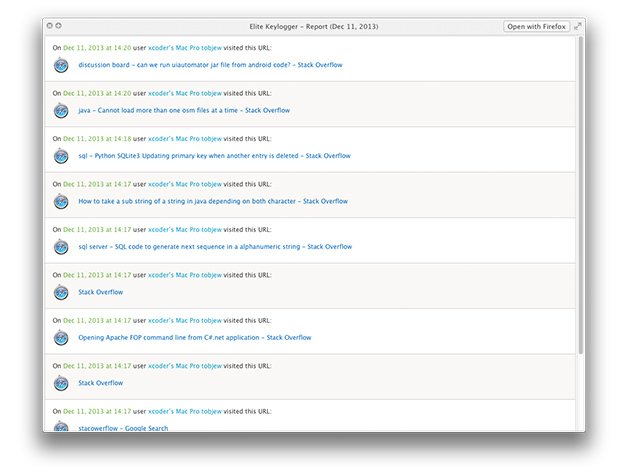
Task: Click title text 'Elite Keylogger - Report (Dec 11, 2013)'
Action: 314,27
